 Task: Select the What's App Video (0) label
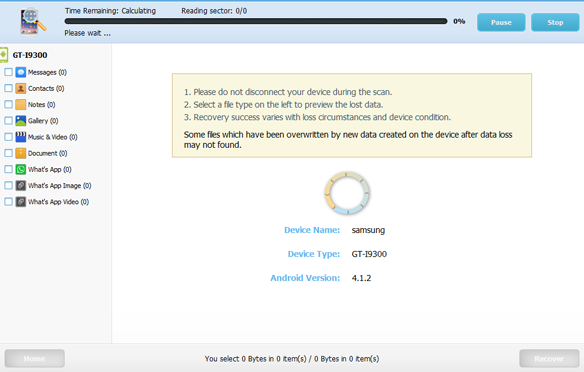click(58, 202)
